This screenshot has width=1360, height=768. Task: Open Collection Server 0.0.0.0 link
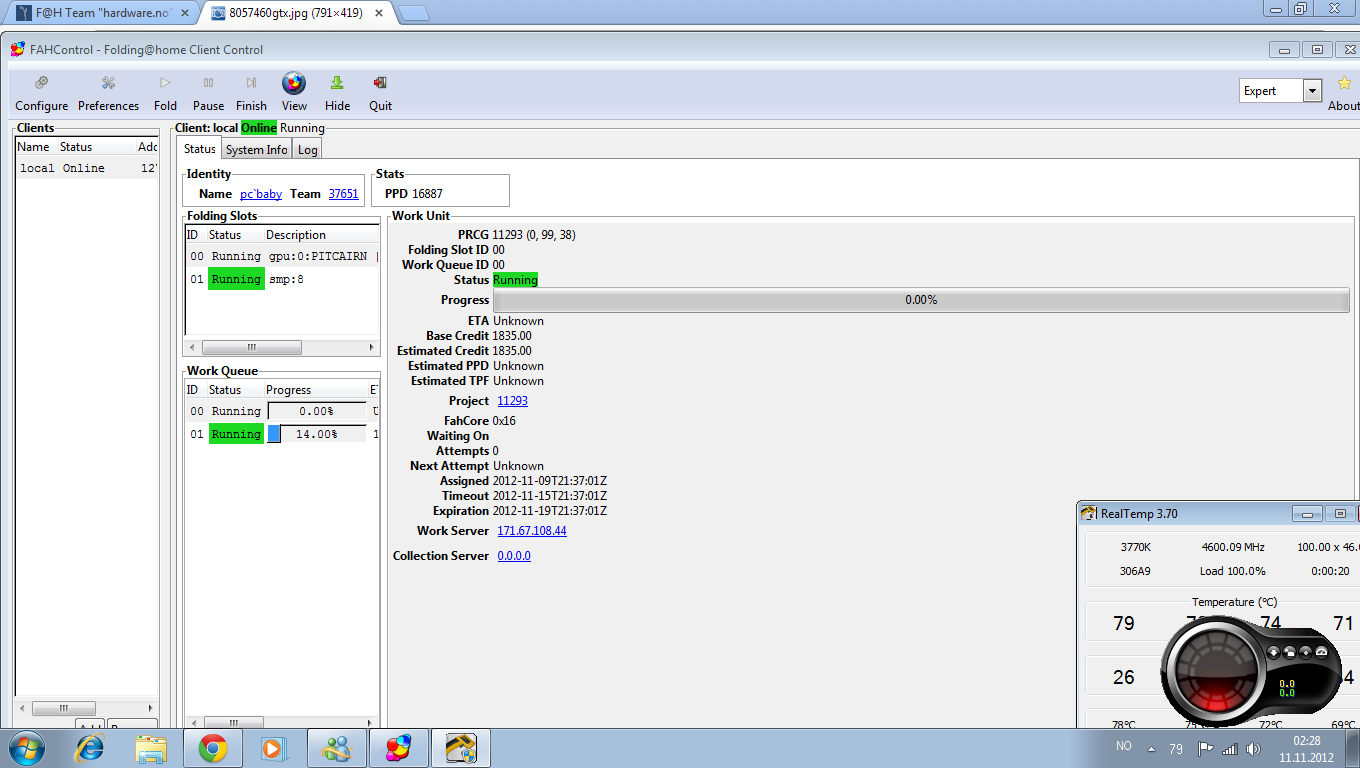(514, 556)
